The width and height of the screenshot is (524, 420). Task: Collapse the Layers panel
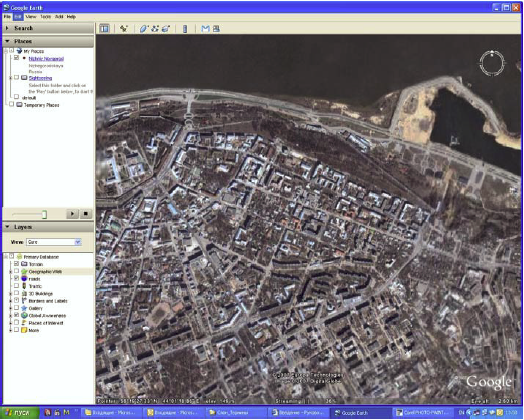coord(7,227)
